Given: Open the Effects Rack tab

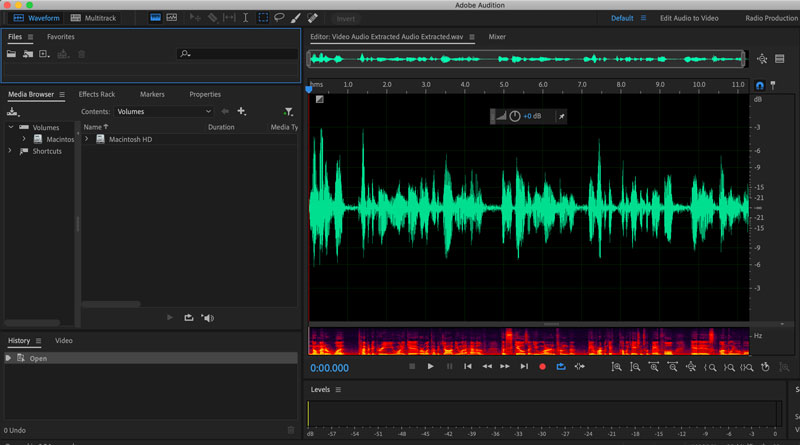Looking at the screenshot, I should tap(96, 94).
